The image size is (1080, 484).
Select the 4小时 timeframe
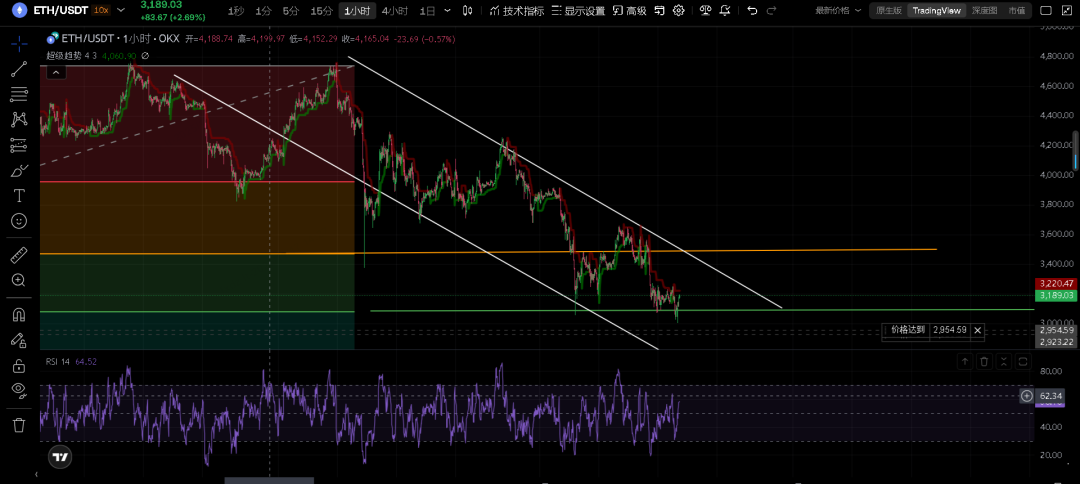coord(394,11)
